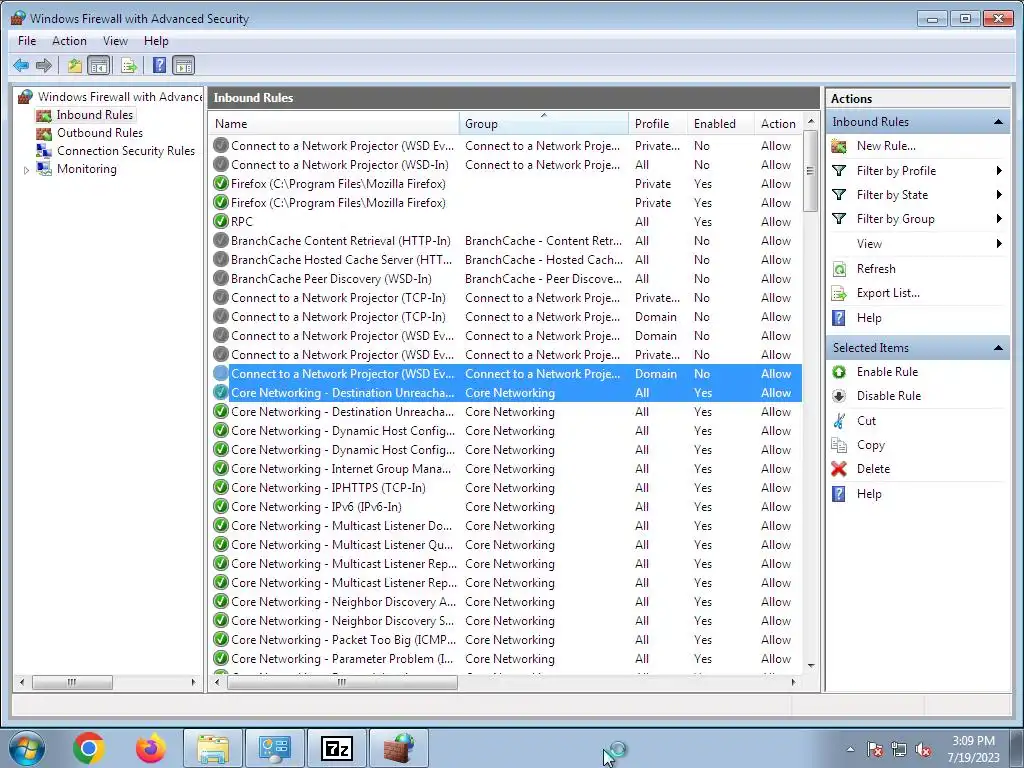Image resolution: width=1024 pixels, height=768 pixels.
Task: Click the tree pane horizontal scrollbar thumb
Action: pyautogui.click(x=72, y=682)
